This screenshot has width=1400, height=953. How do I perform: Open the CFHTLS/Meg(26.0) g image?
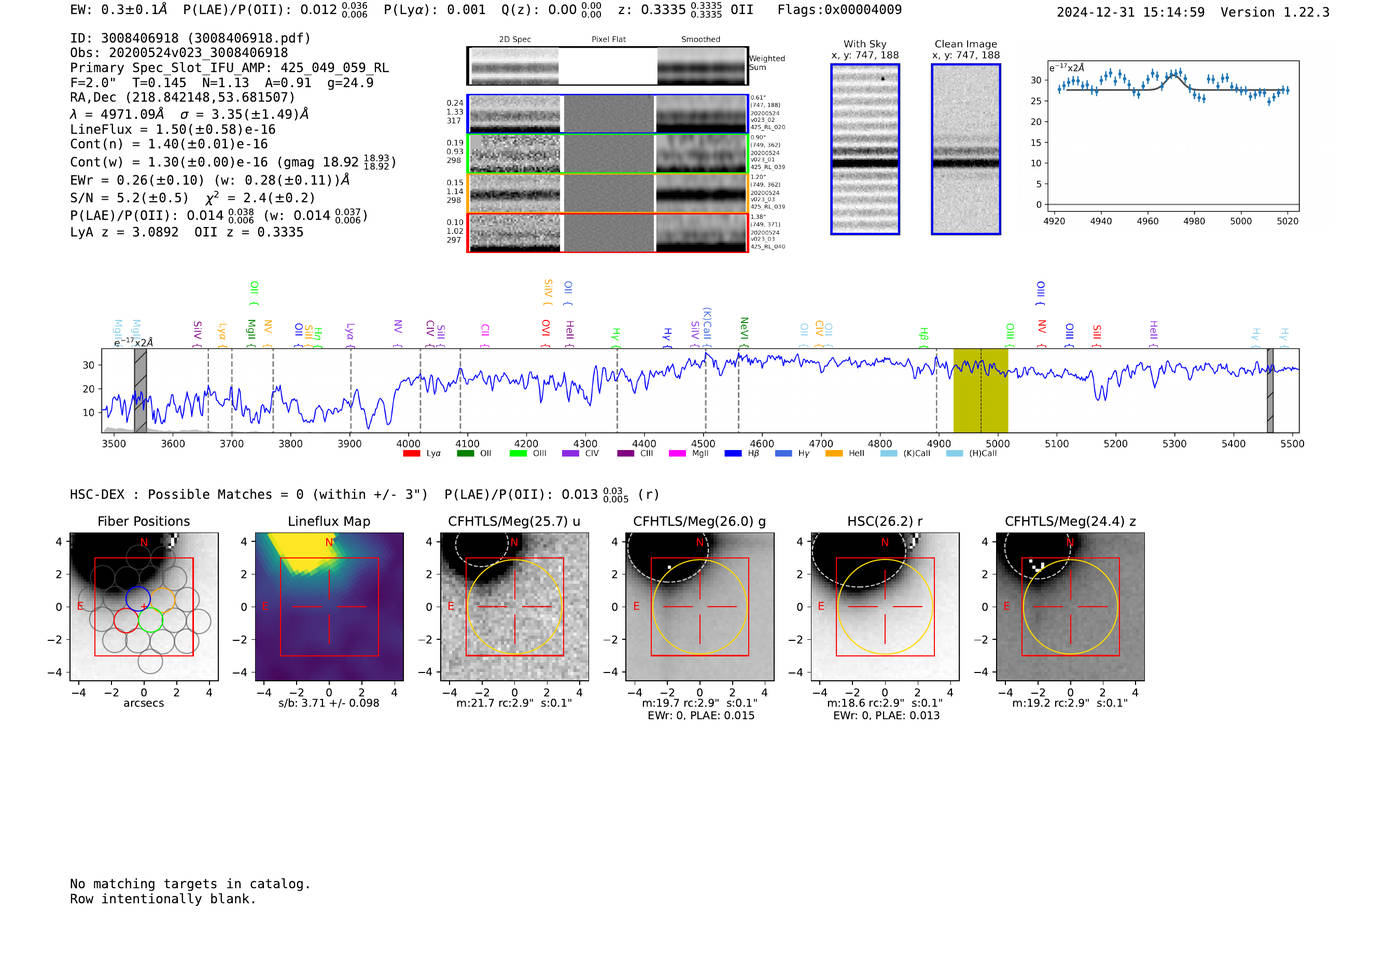point(700,607)
